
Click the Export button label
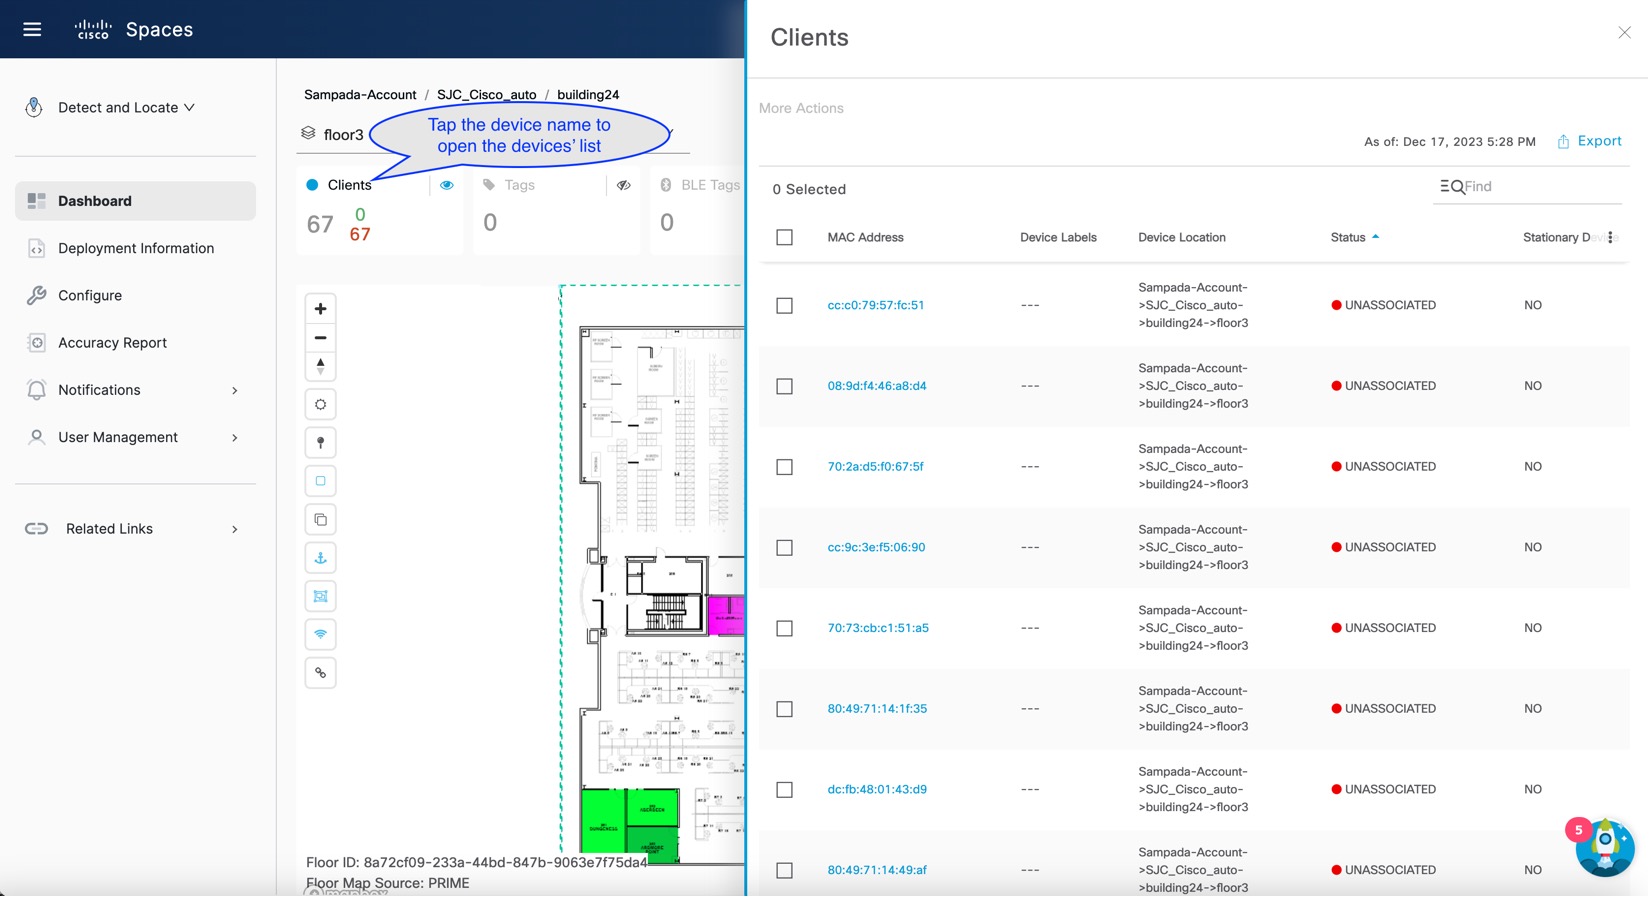click(1599, 141)
